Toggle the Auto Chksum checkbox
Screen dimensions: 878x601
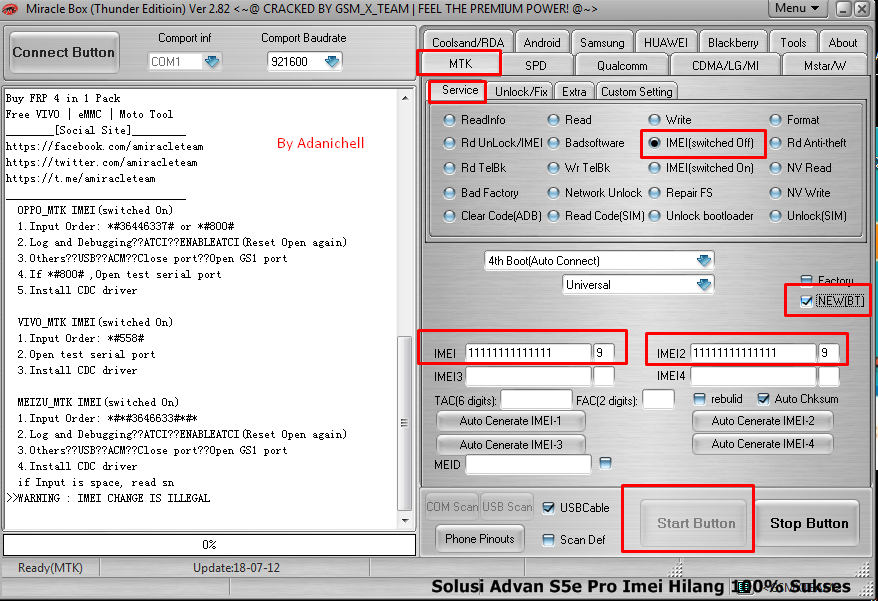tap(763, 399)
